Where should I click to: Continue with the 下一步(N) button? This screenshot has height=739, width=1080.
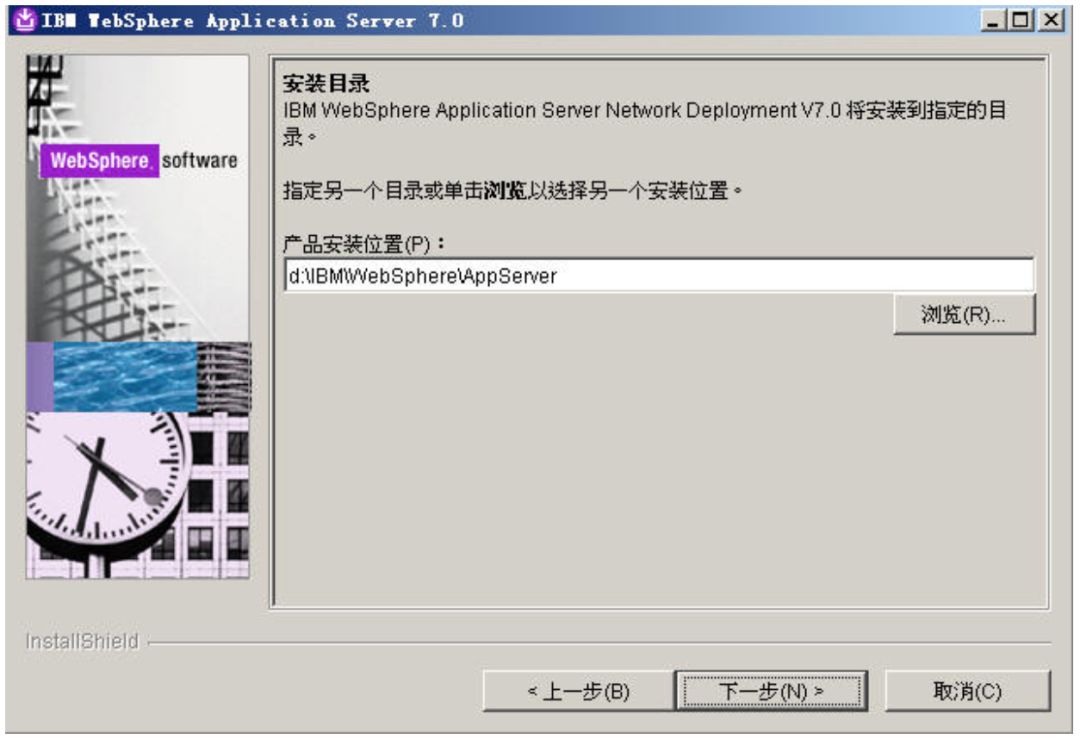coord(771,691)
